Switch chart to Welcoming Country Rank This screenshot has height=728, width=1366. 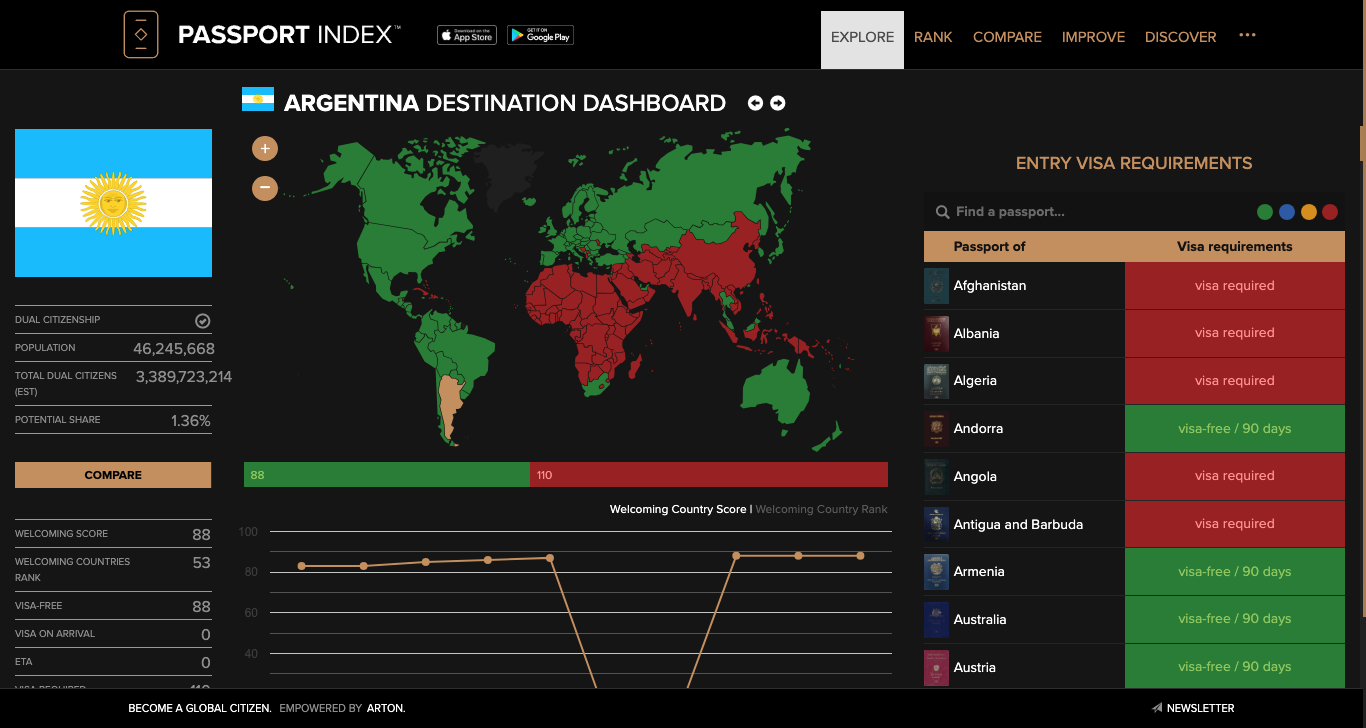(821, 509)
